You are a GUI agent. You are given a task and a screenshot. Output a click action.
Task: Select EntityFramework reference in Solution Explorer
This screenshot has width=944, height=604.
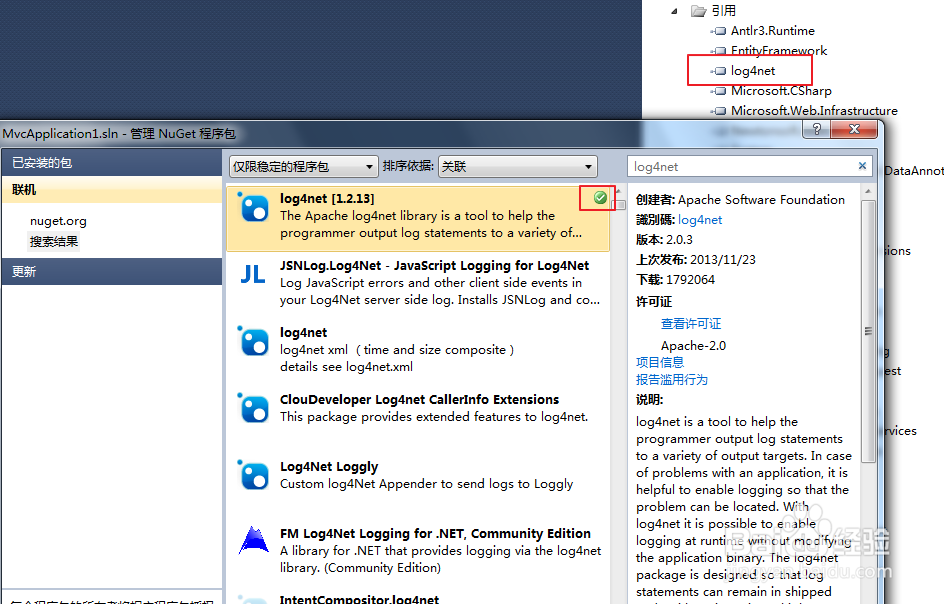tap(778, 51)
